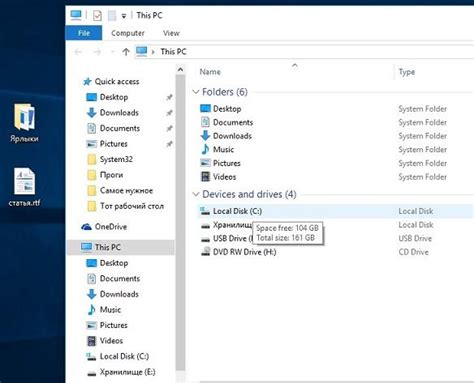Screen dimensions: 474x383
Task: Select Music in the navigation pane
Action: (x=104, y=310)
